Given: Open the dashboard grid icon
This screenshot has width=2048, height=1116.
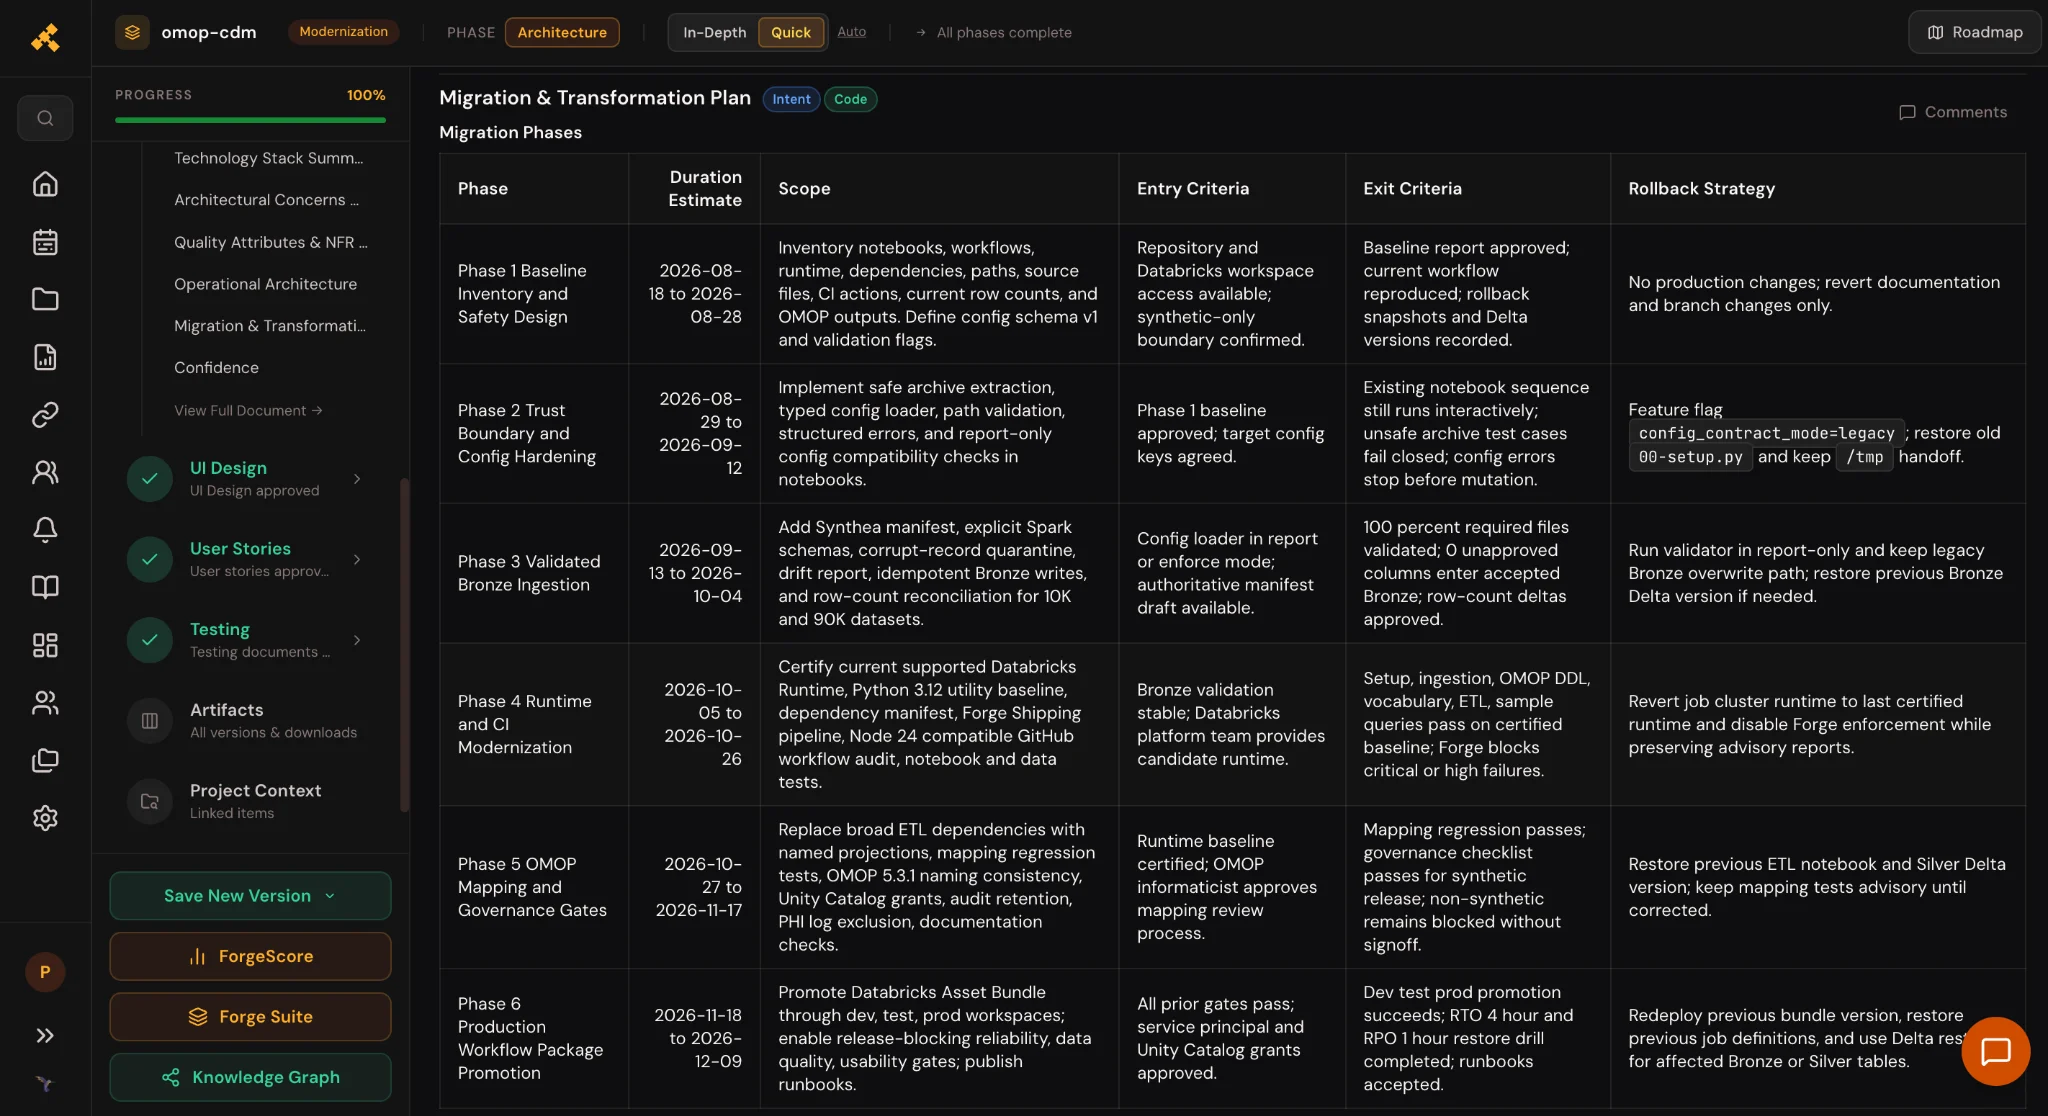Looking at the screenshot, I should 45,645.
